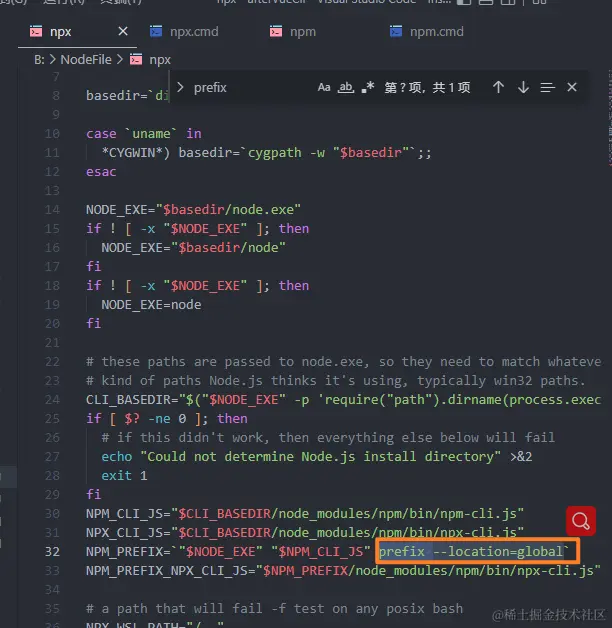Click the npx breadcrumb file
This screenshot has width=612, height=628.
point(159,60)
